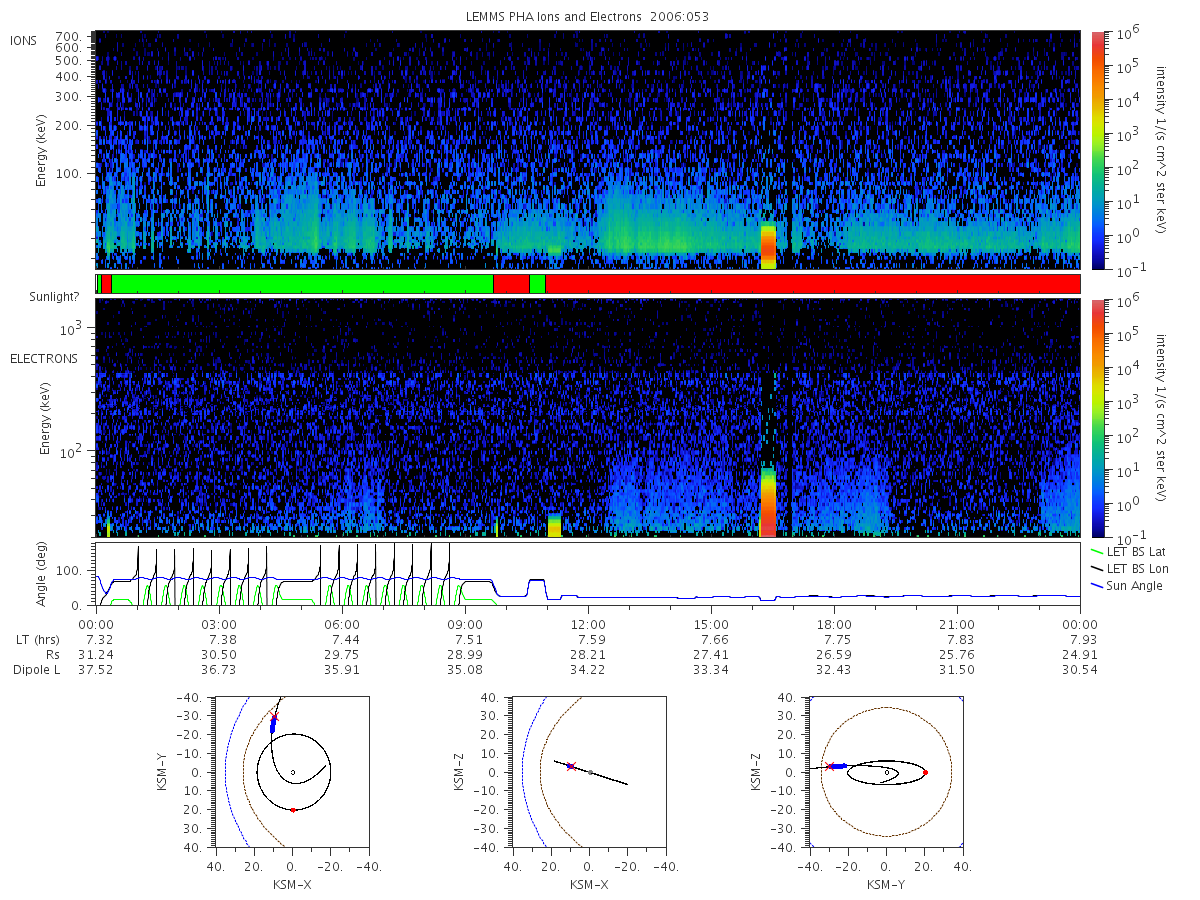Click the Rs value 28.21
The width and height of the screenshot is (1200, 900).
click(590, 654)
